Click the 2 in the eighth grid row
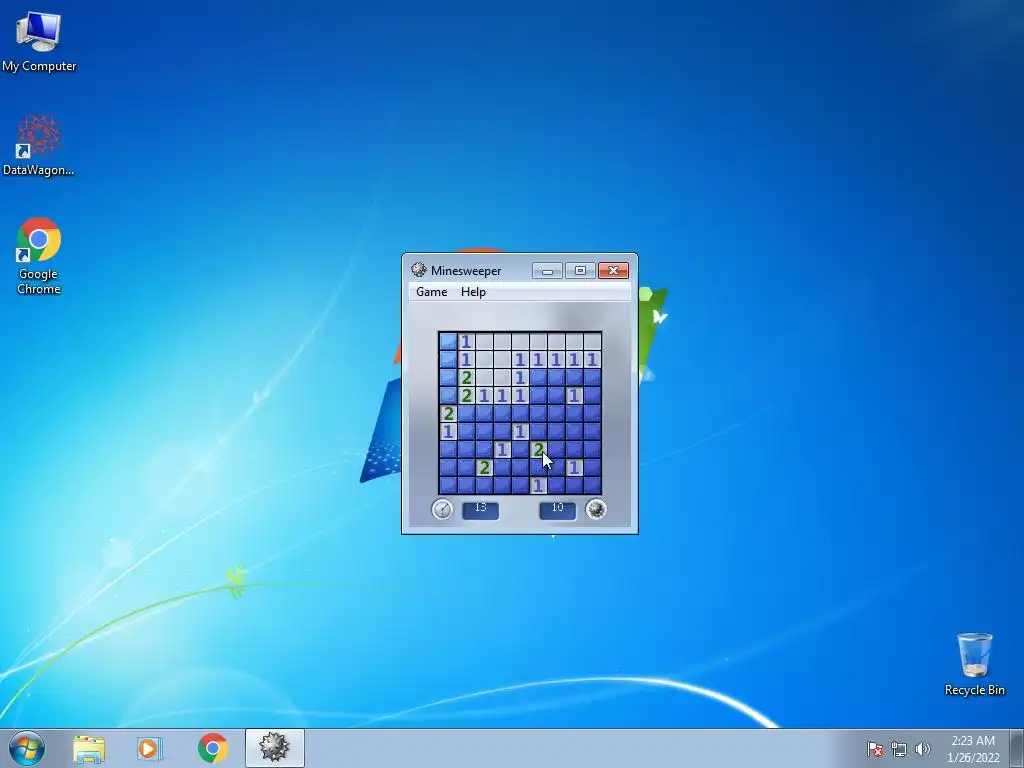 pyautogui.click(x=484, y=468)
